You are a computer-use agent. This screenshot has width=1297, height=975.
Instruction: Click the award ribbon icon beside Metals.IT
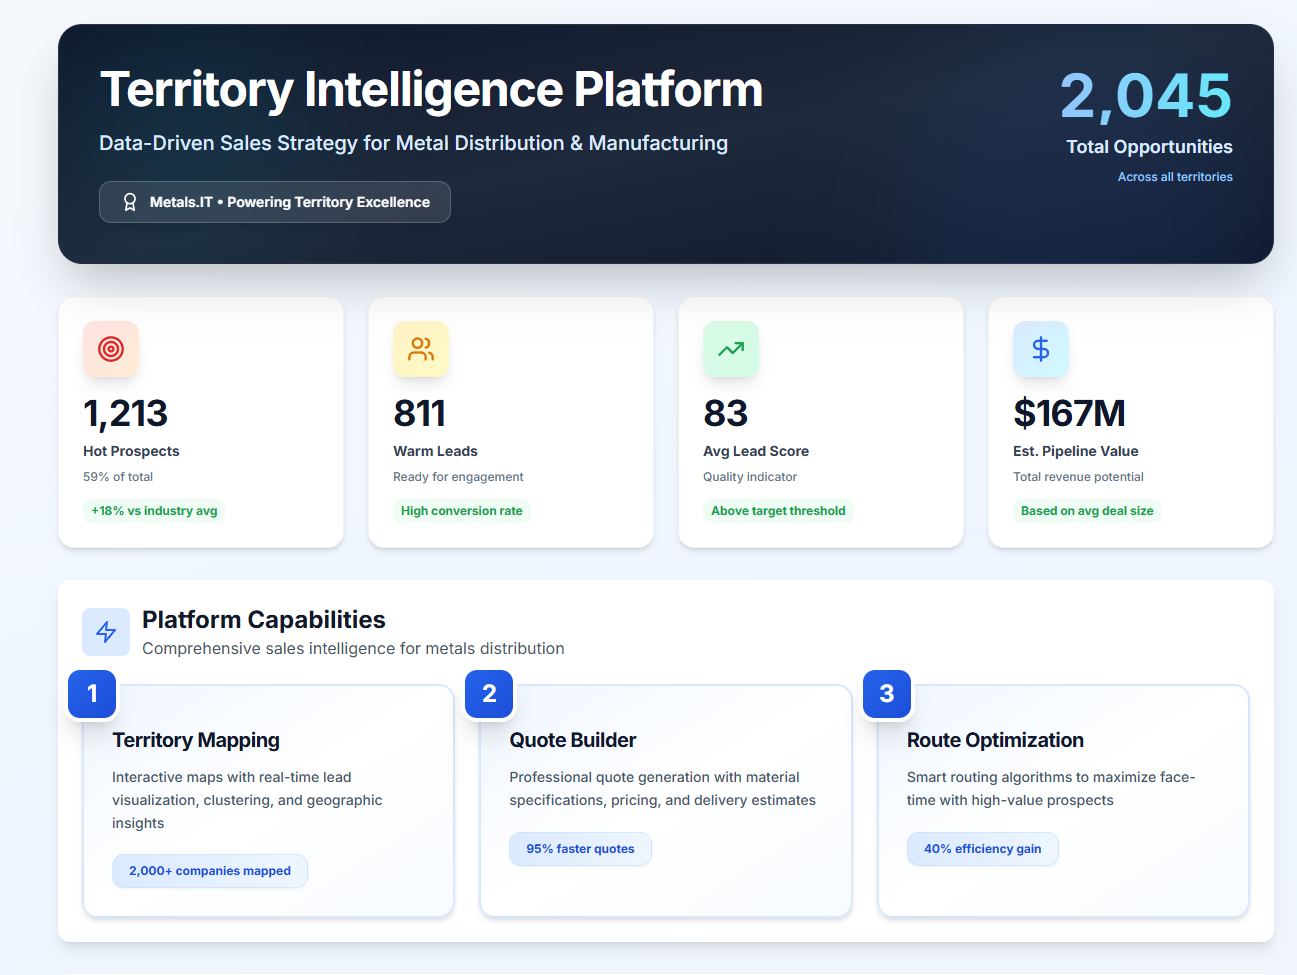[x=130, y=202]
